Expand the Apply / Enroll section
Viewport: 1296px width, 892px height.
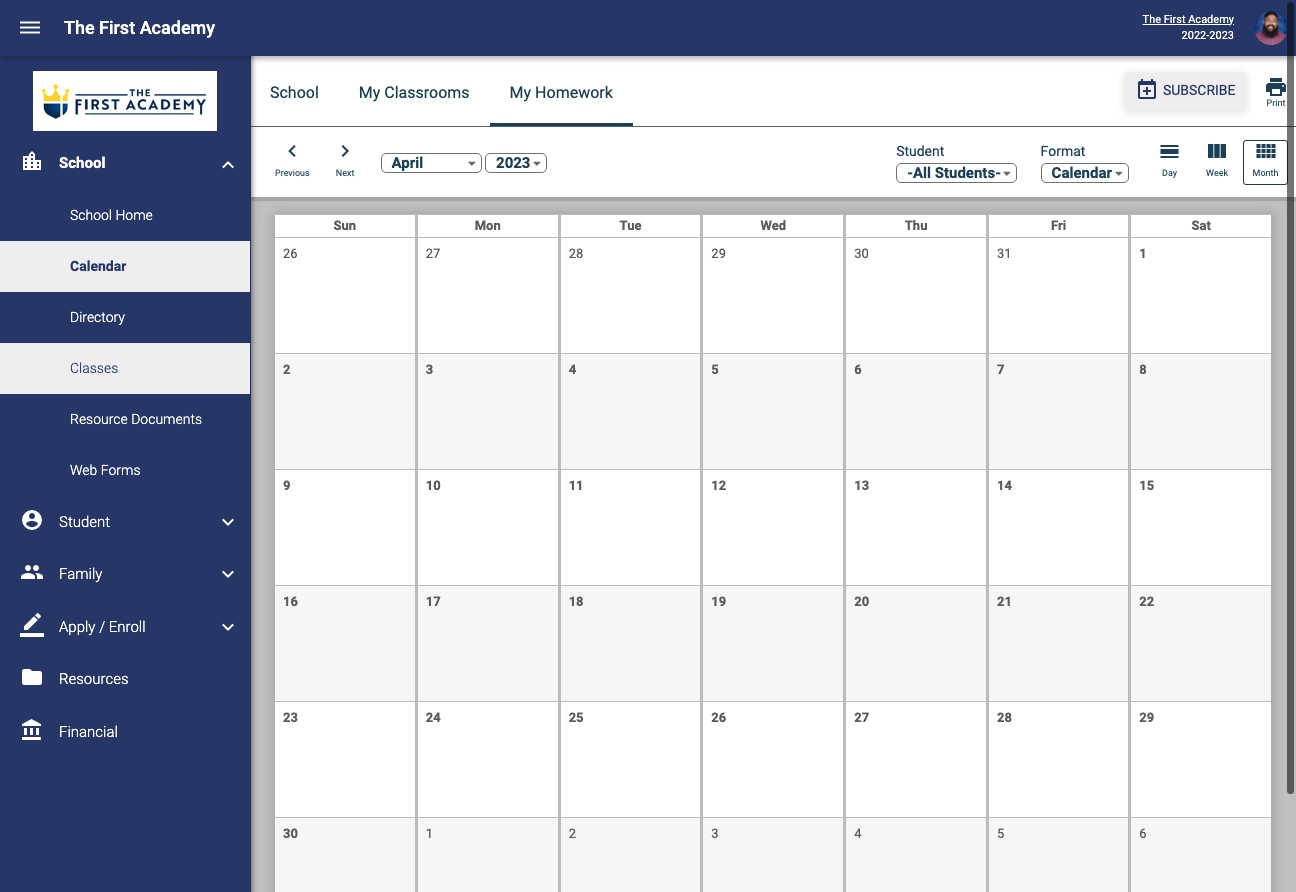coord(228,627)
